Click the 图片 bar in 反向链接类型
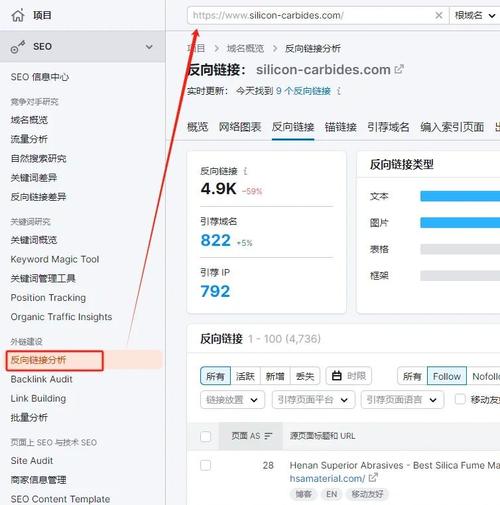This screenshot has width=500, height=505. pos(460,222)
